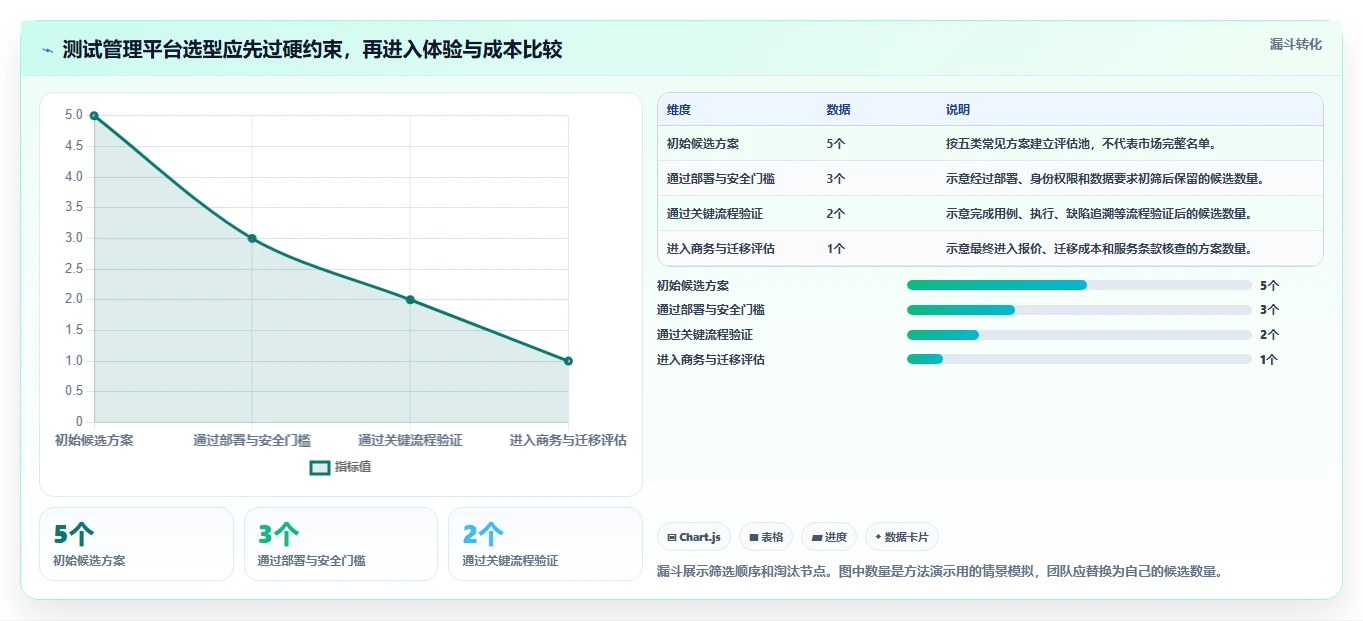Image resolution: width=1363 pixels, height=621 pixels.
Task: Toggle the 指标值 legend item
Action: point(340,467)
